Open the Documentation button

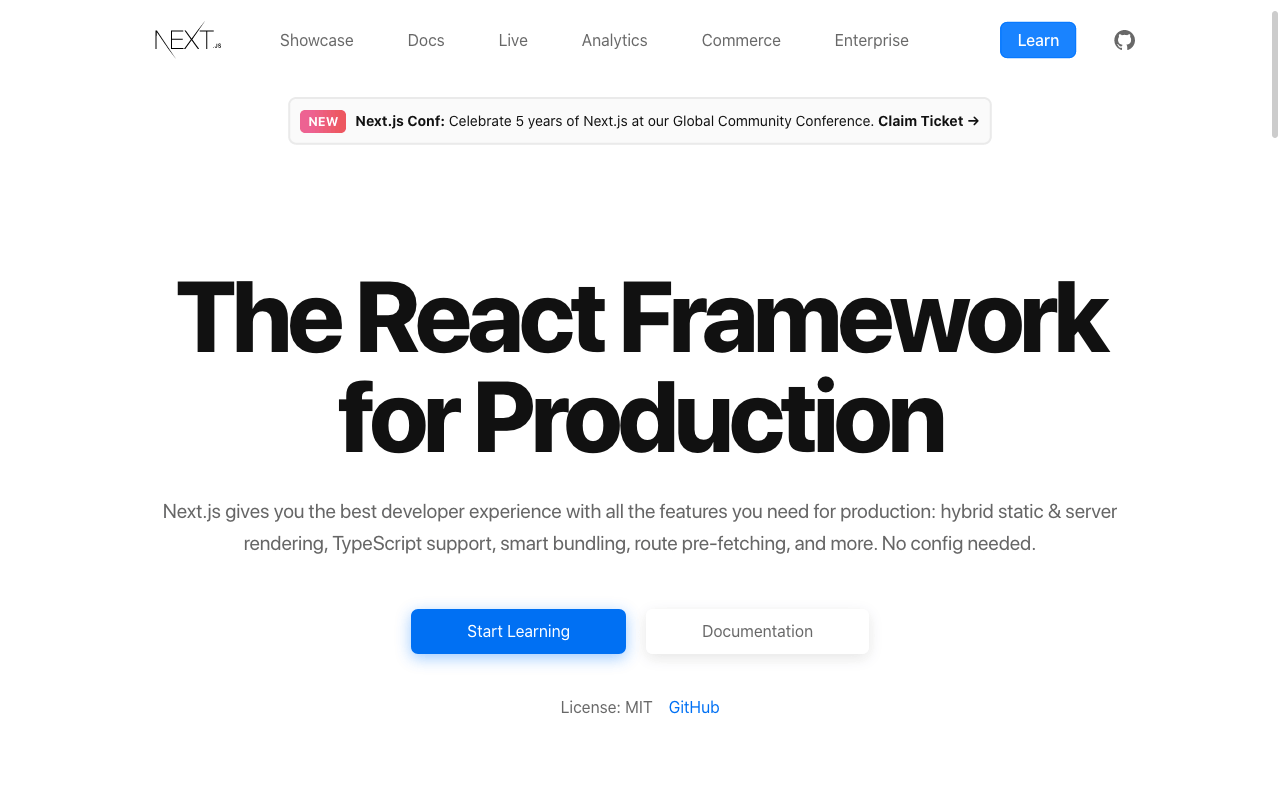tap(757, 631)
